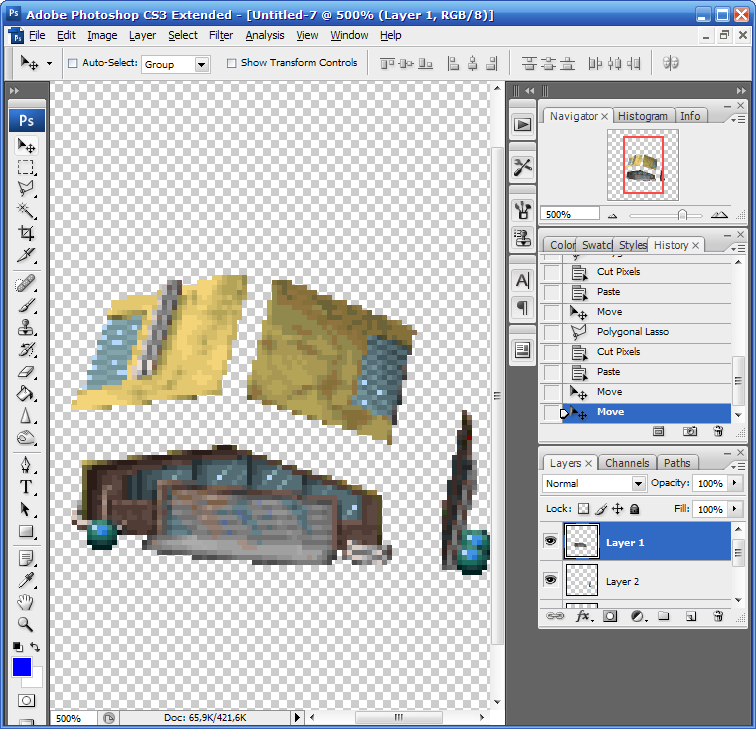Select Layer 2 in Layers panel

click(x=647, y=581)
